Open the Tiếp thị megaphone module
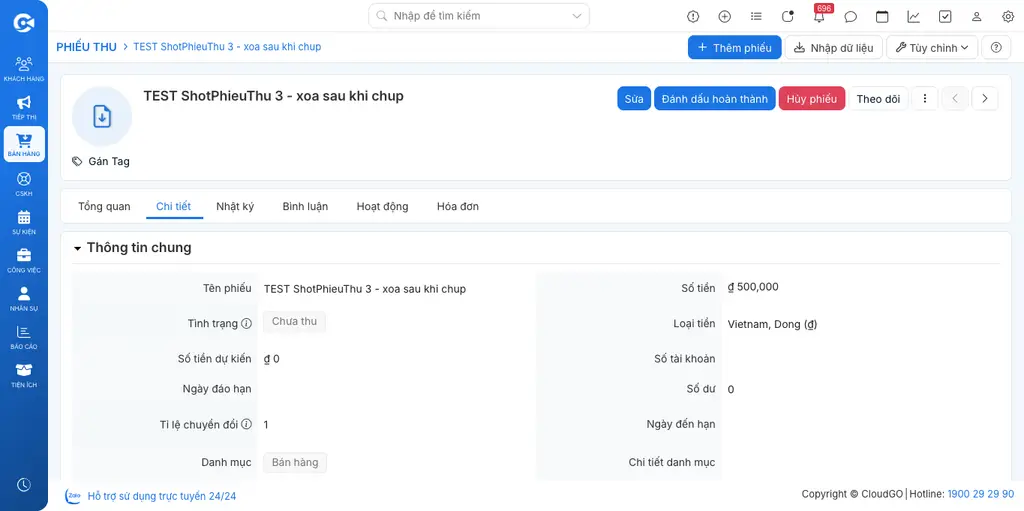This screenshot has width=1024, height=511. (24, 107)
